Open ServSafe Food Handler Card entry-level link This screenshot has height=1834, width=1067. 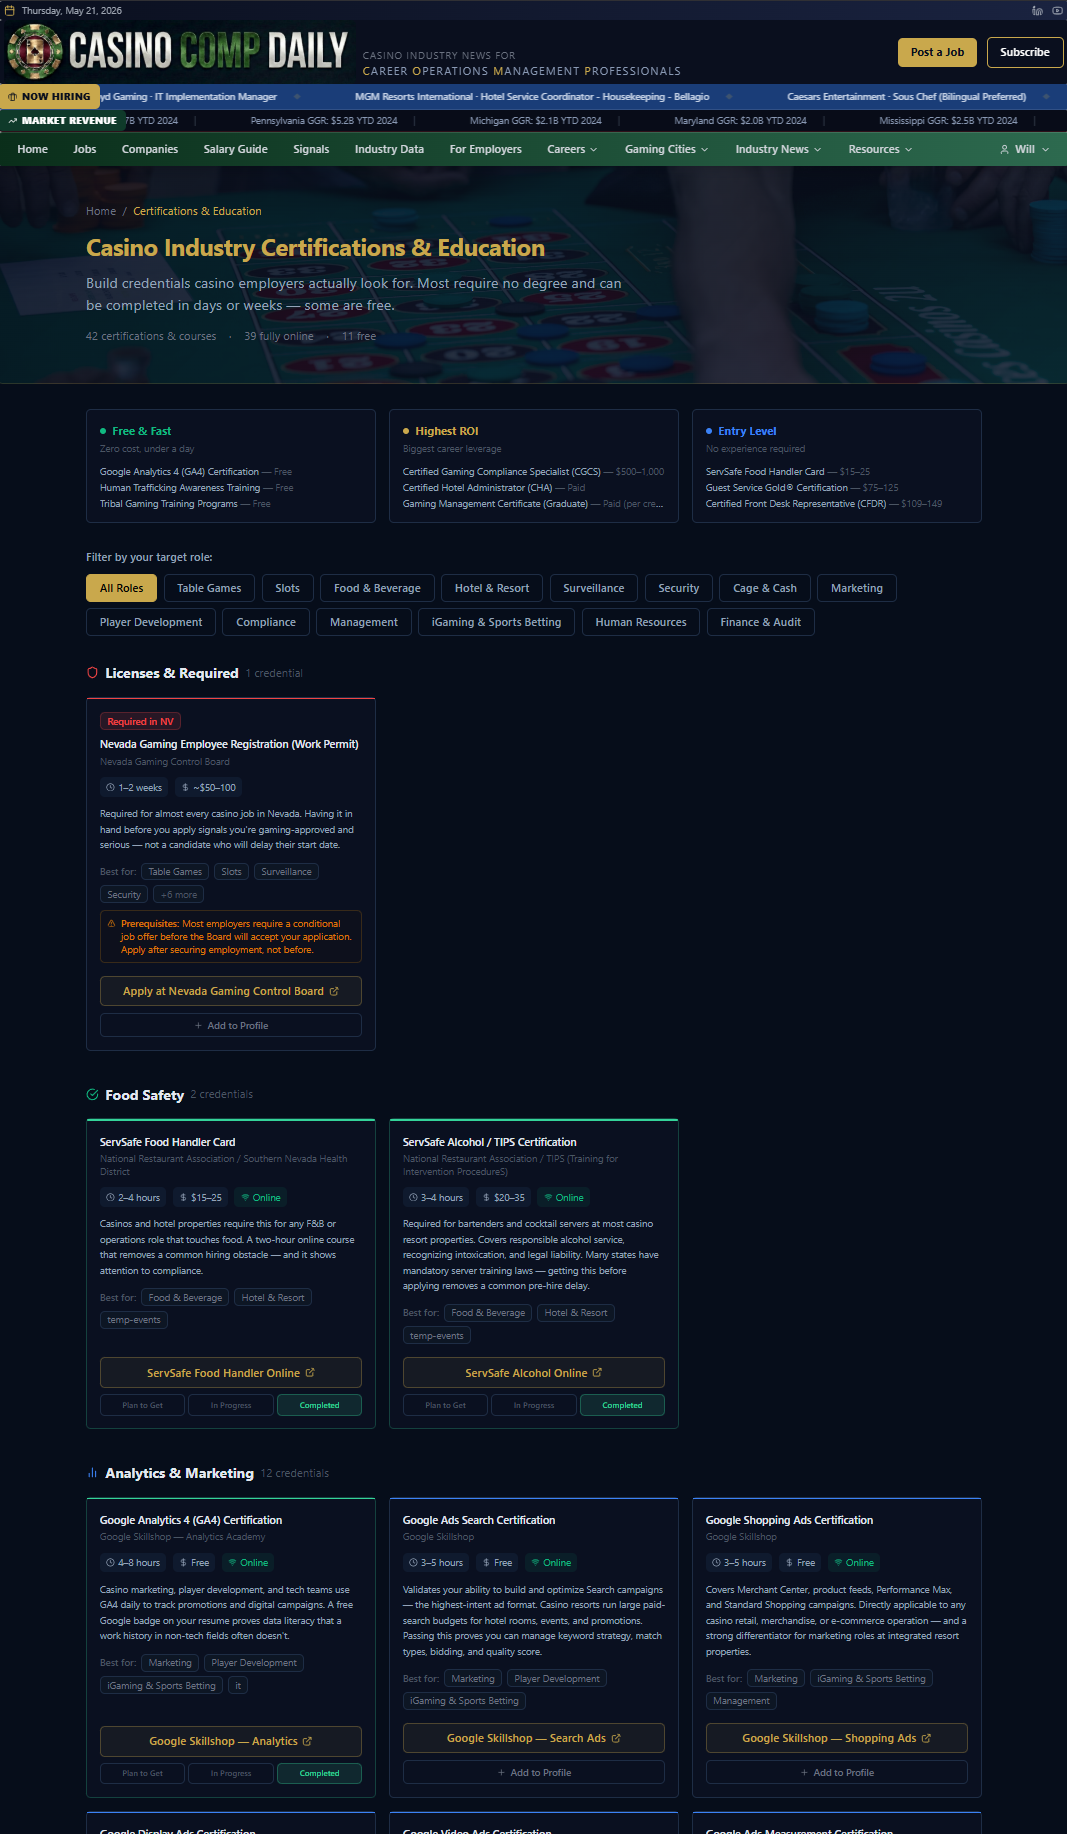[765, 472]
